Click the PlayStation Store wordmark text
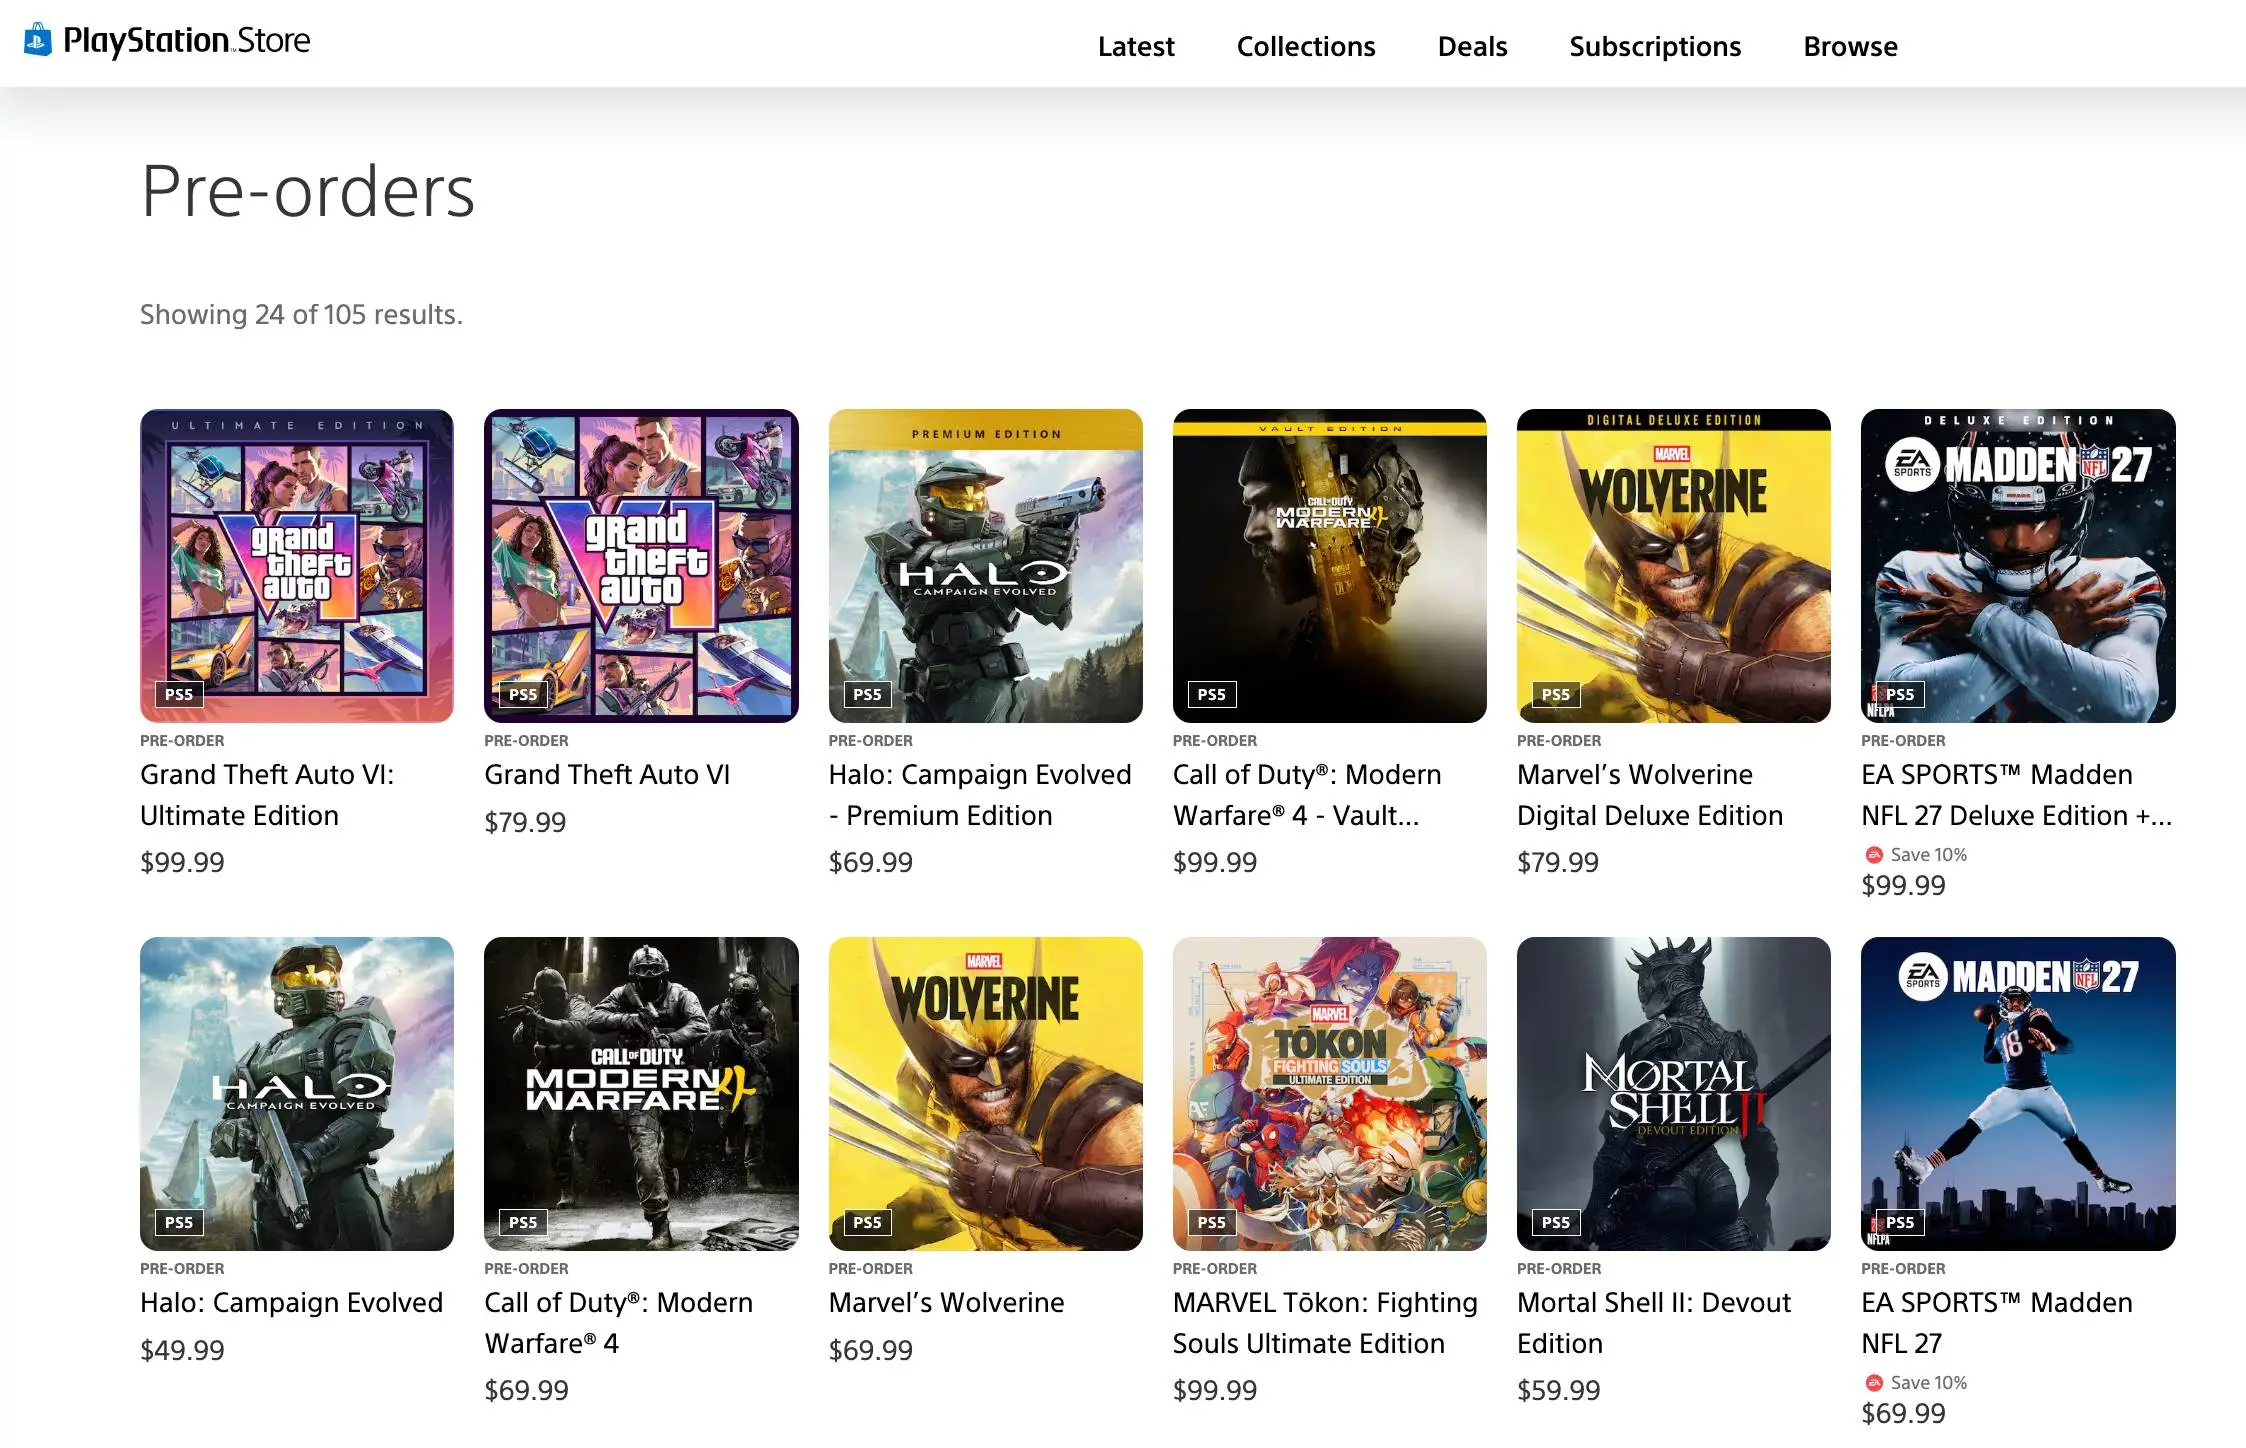 pos(186,41)
